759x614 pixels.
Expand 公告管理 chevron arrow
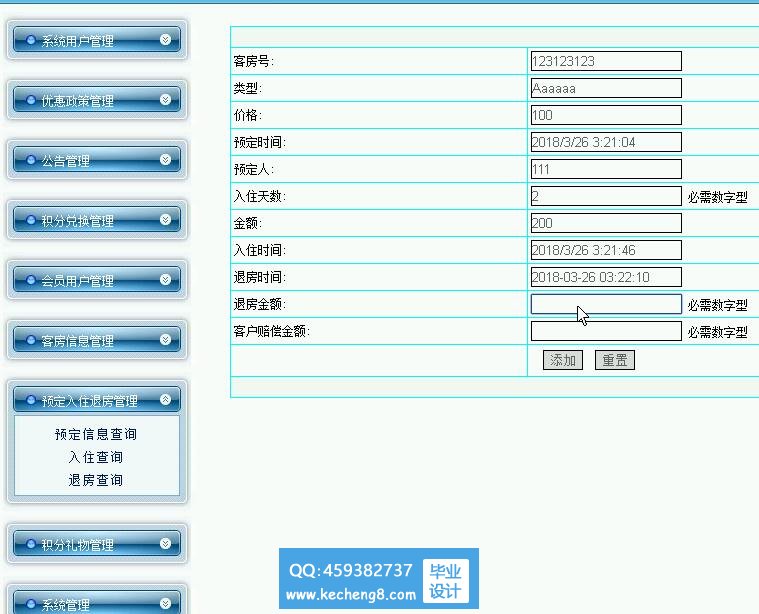[x=166, y=160]
